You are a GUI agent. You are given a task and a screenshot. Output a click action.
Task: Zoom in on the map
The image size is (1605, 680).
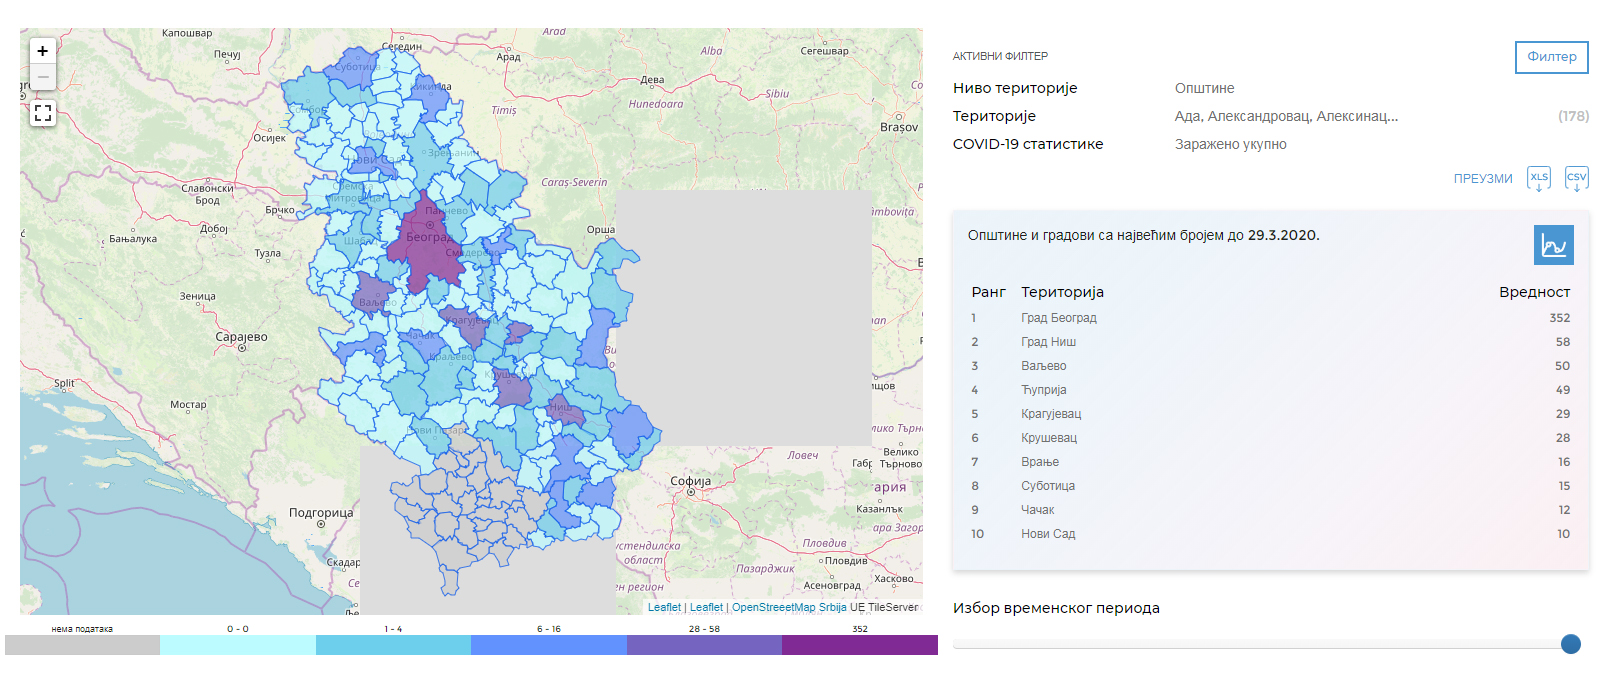coord(43,51)
